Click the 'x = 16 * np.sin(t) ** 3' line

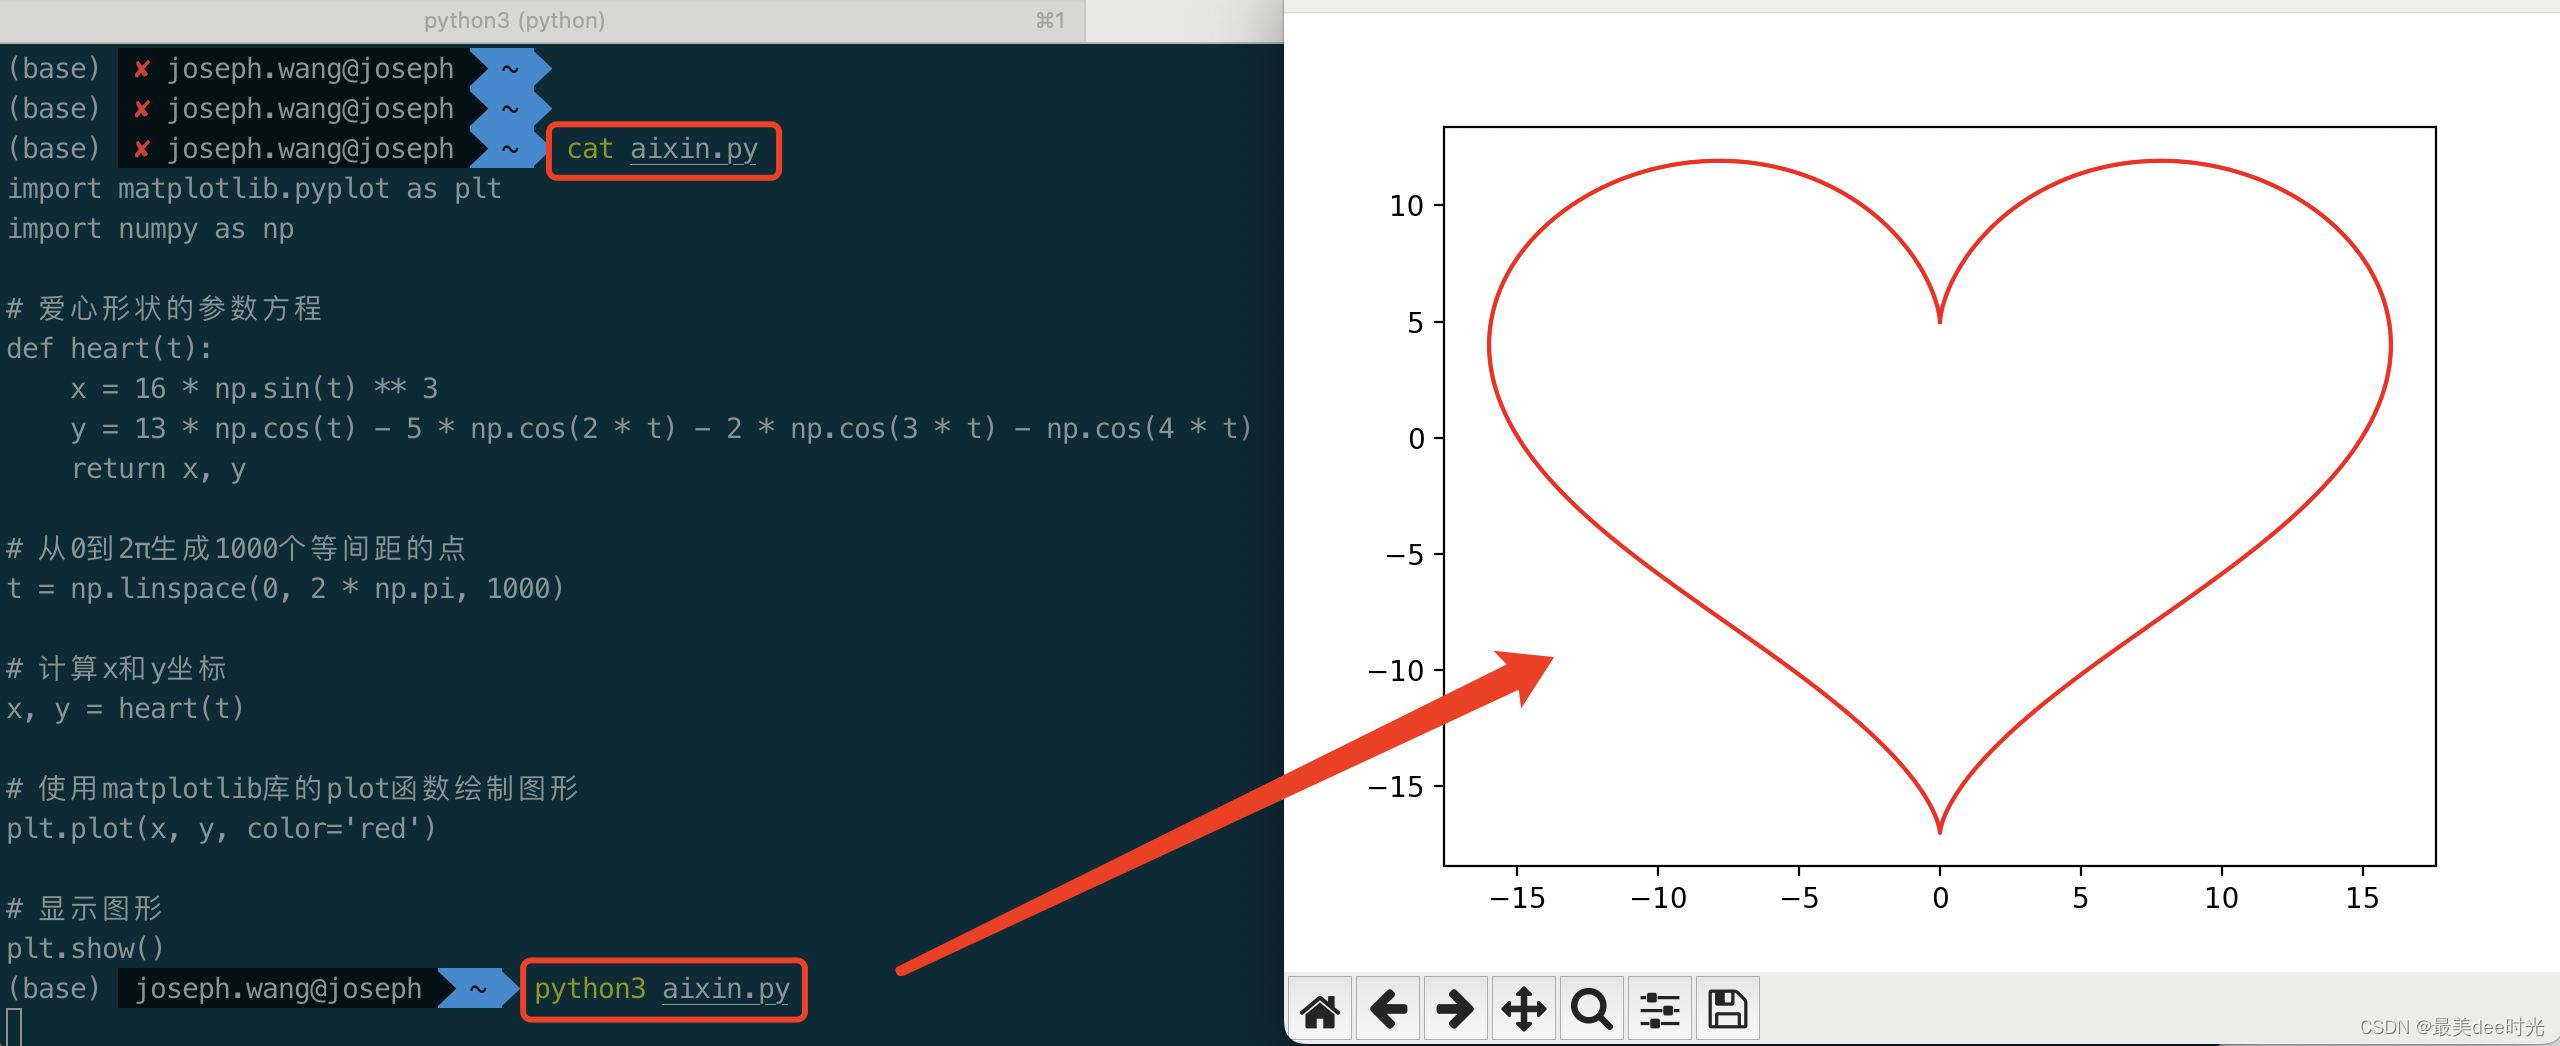[x=255, y=389]
